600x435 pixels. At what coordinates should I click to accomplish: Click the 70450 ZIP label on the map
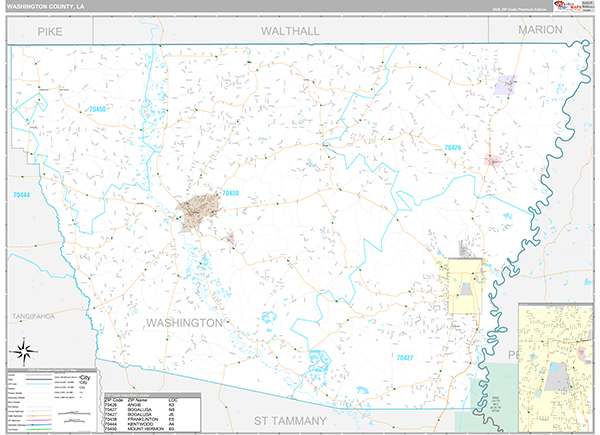pos(98,109)
